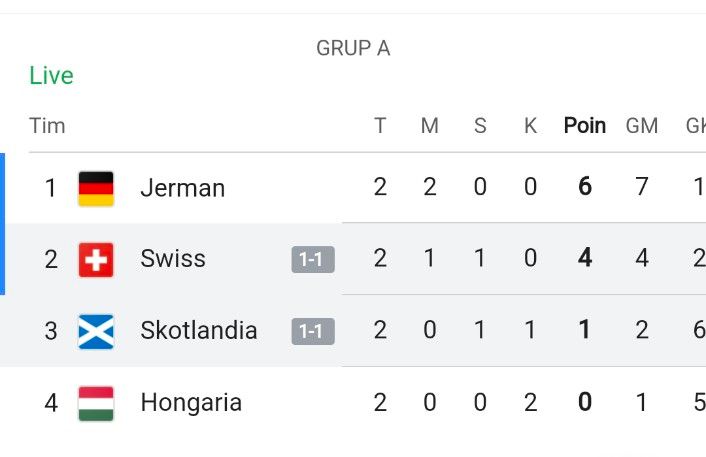Click the M wins column header
This screenshot has width=706, height=457.
[430, 126]
